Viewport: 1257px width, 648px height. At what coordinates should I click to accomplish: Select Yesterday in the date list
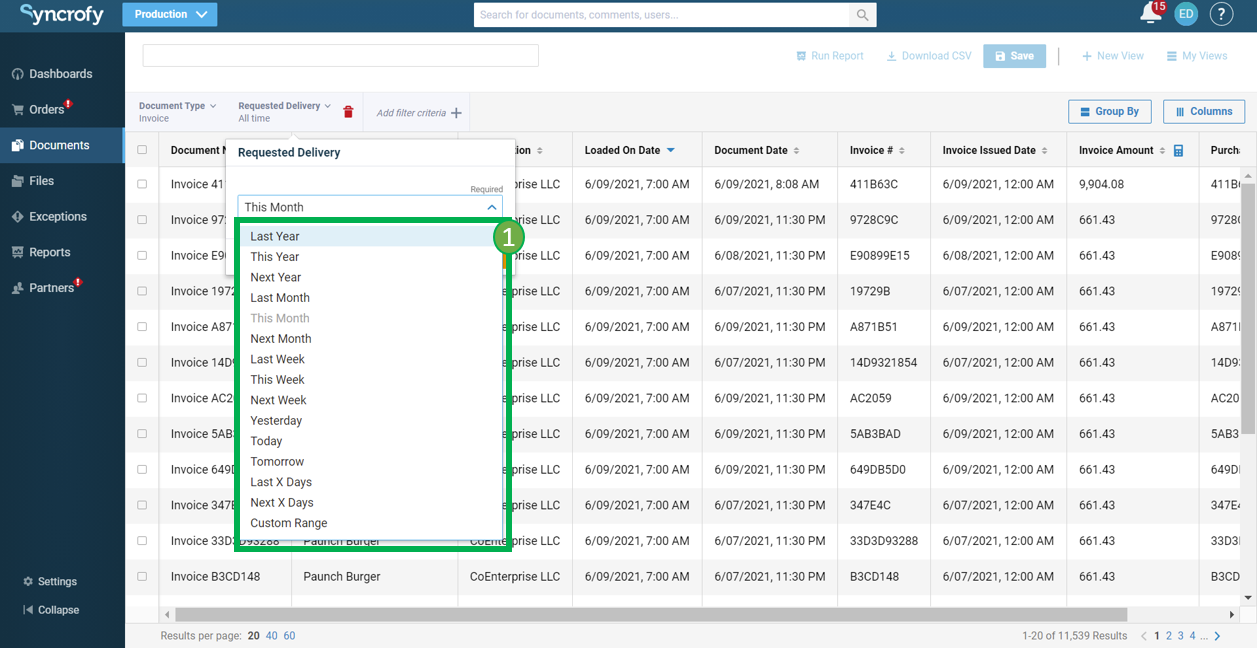pos(370,421)
